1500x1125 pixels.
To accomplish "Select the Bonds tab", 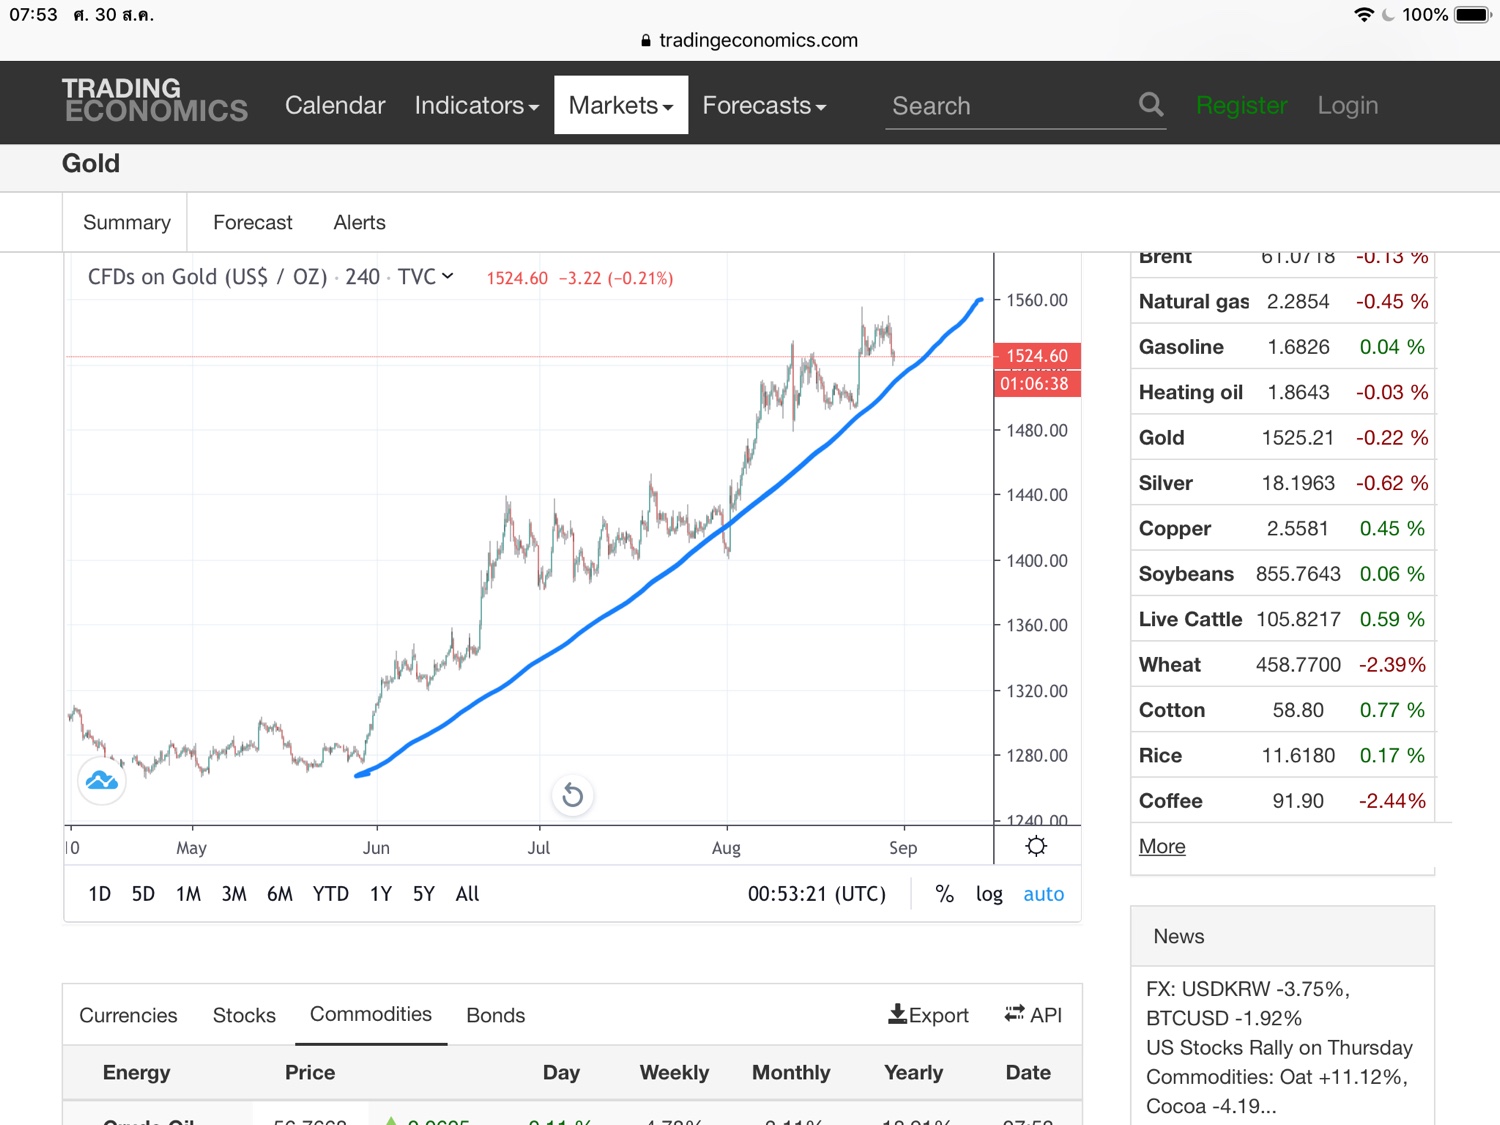I will coord(495,1015).
